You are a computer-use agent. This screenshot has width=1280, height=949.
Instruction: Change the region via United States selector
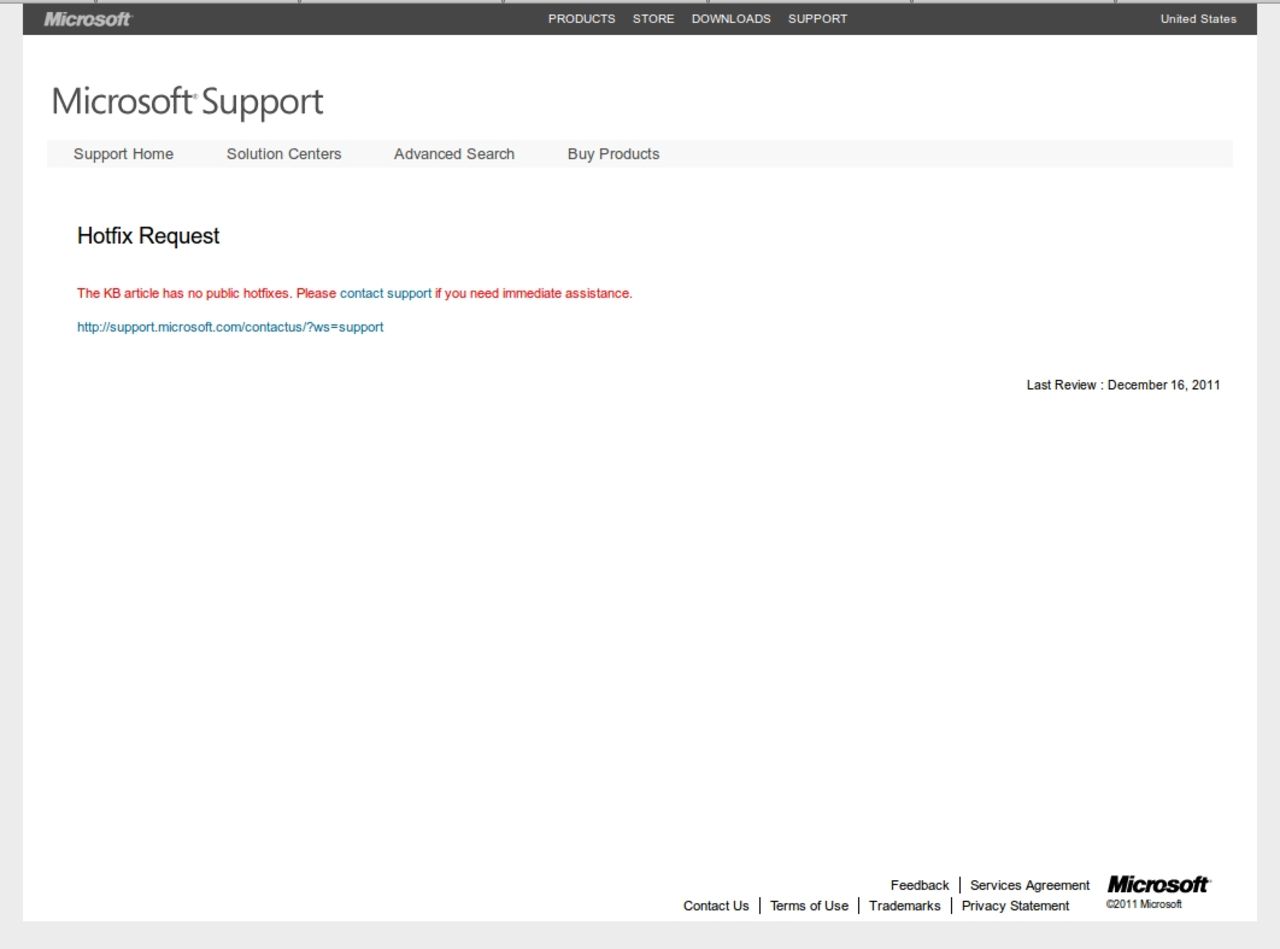1197,18
